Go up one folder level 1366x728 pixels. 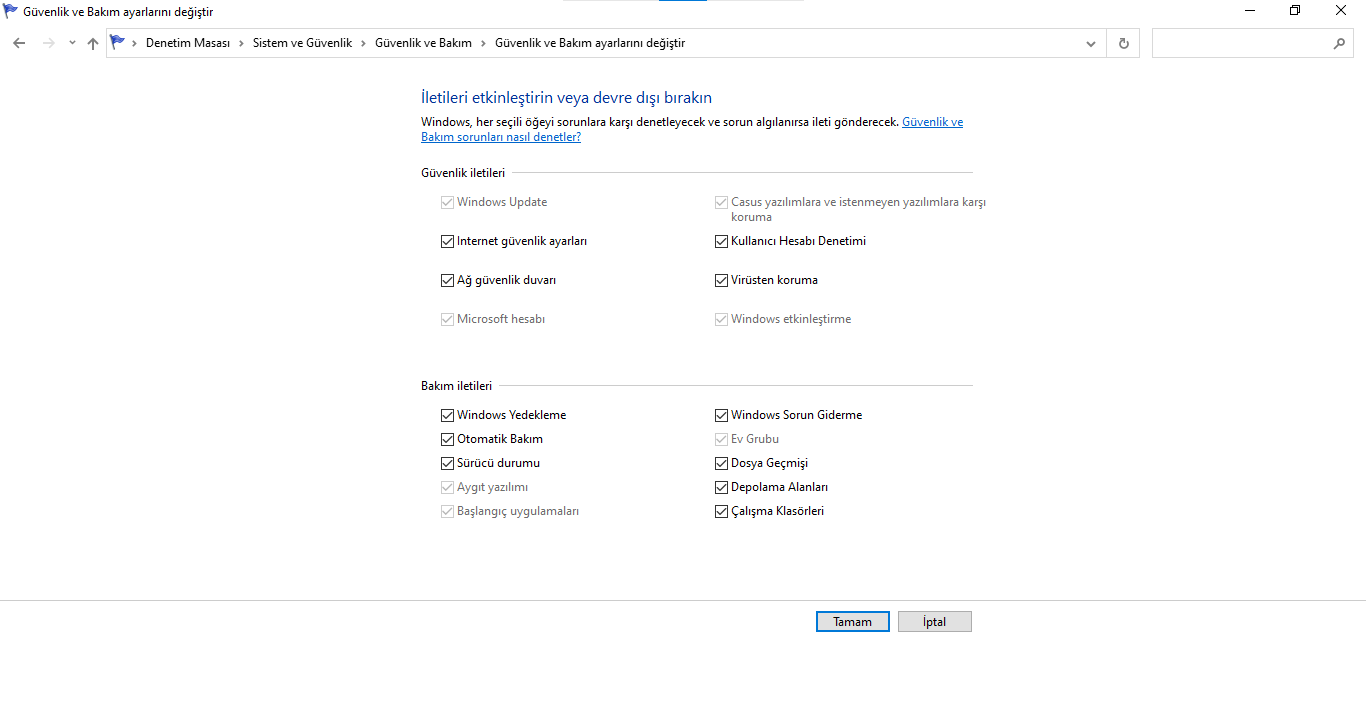(92, 42)
